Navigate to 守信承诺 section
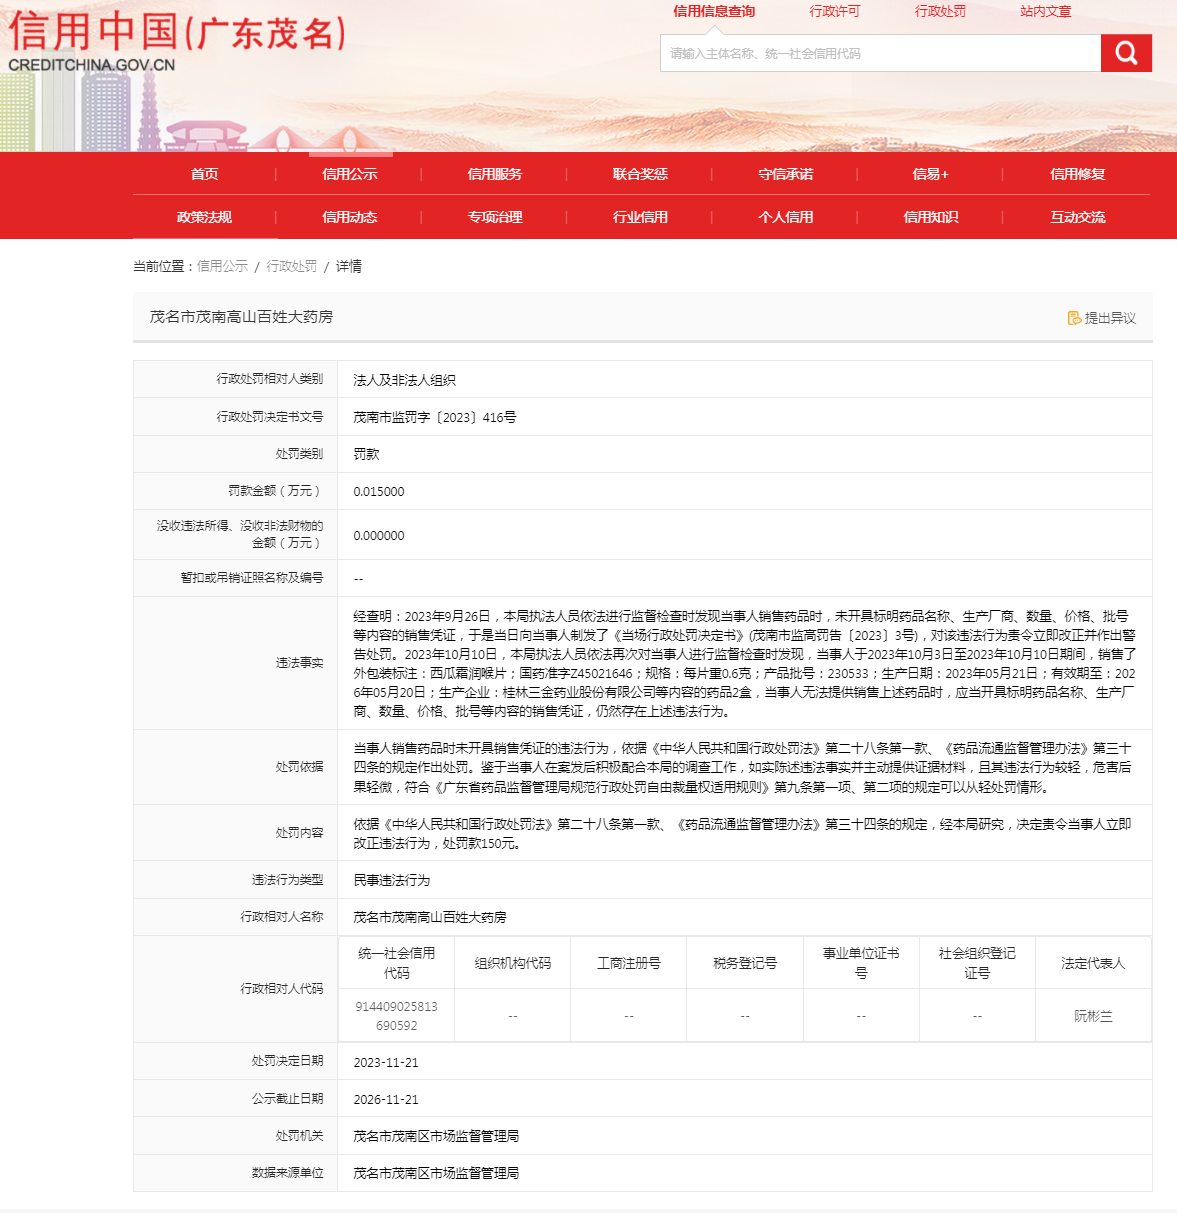The image size is (1177, 1213). tap(785, 174)
